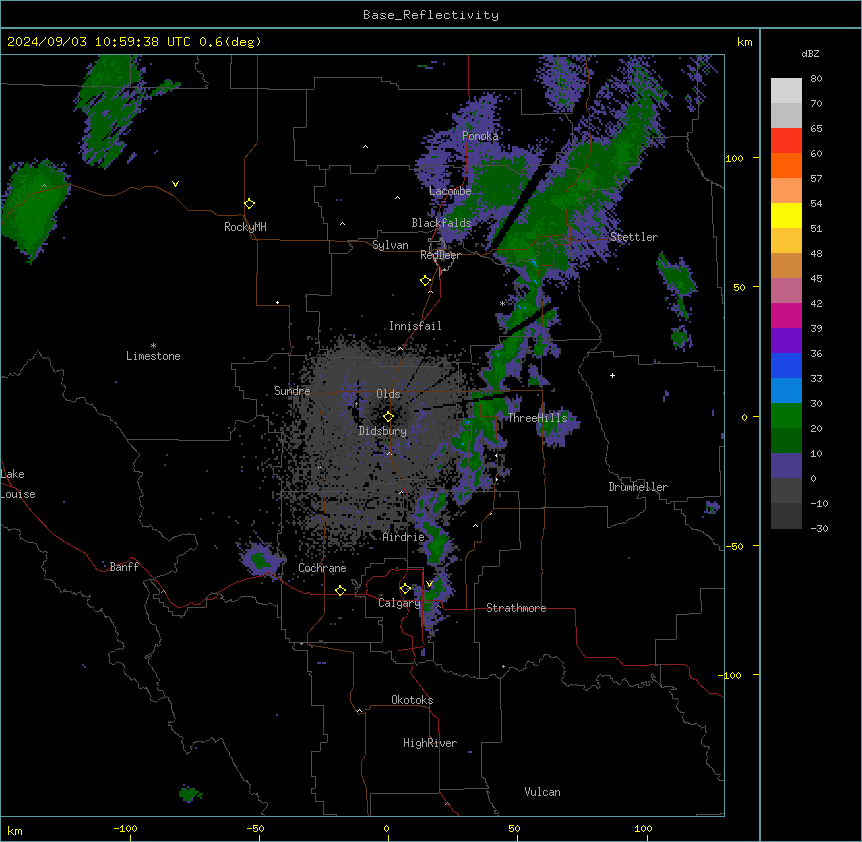This screenshot has height=842, width=862.
Task: Click the Calgary city label
Action: coord(399,603)
